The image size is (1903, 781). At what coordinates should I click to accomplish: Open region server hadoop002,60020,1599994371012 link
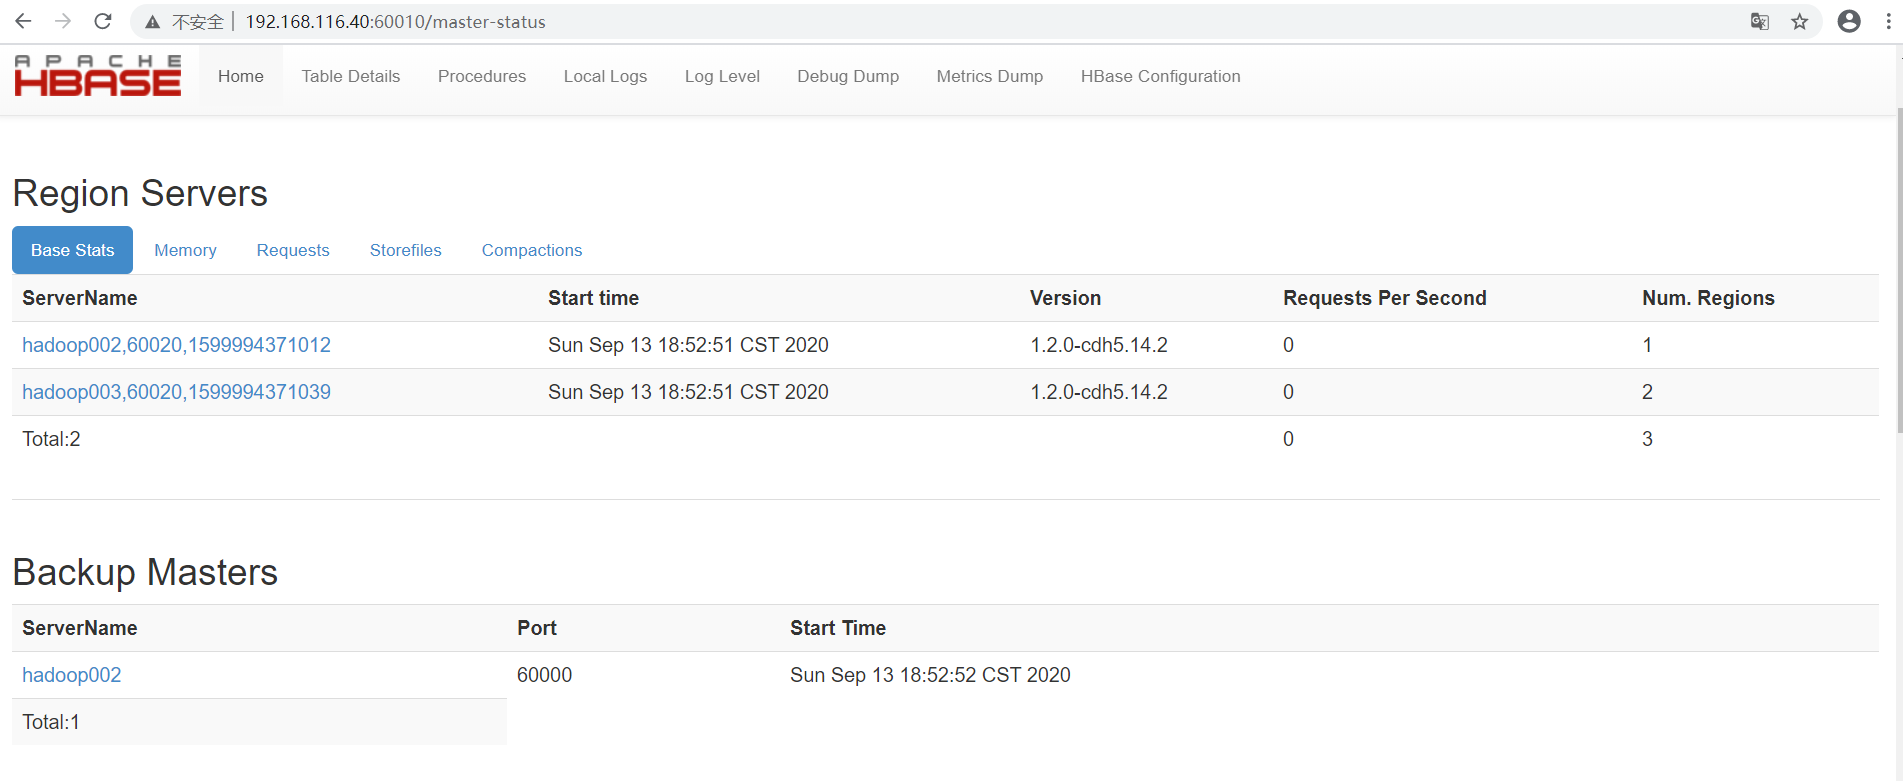click(x=177, y=345)
